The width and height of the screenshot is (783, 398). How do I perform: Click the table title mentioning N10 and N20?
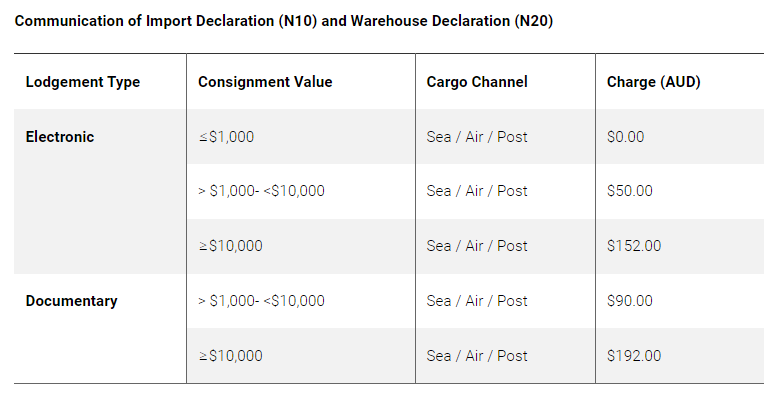click(284, 21)
